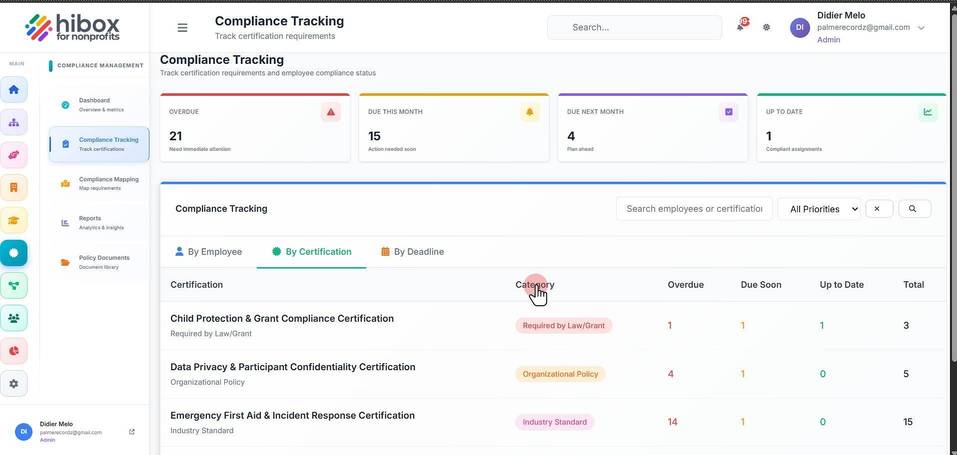Select Compliance Tracking menu item
Screen dimensions: 957x455
(99, 144)
